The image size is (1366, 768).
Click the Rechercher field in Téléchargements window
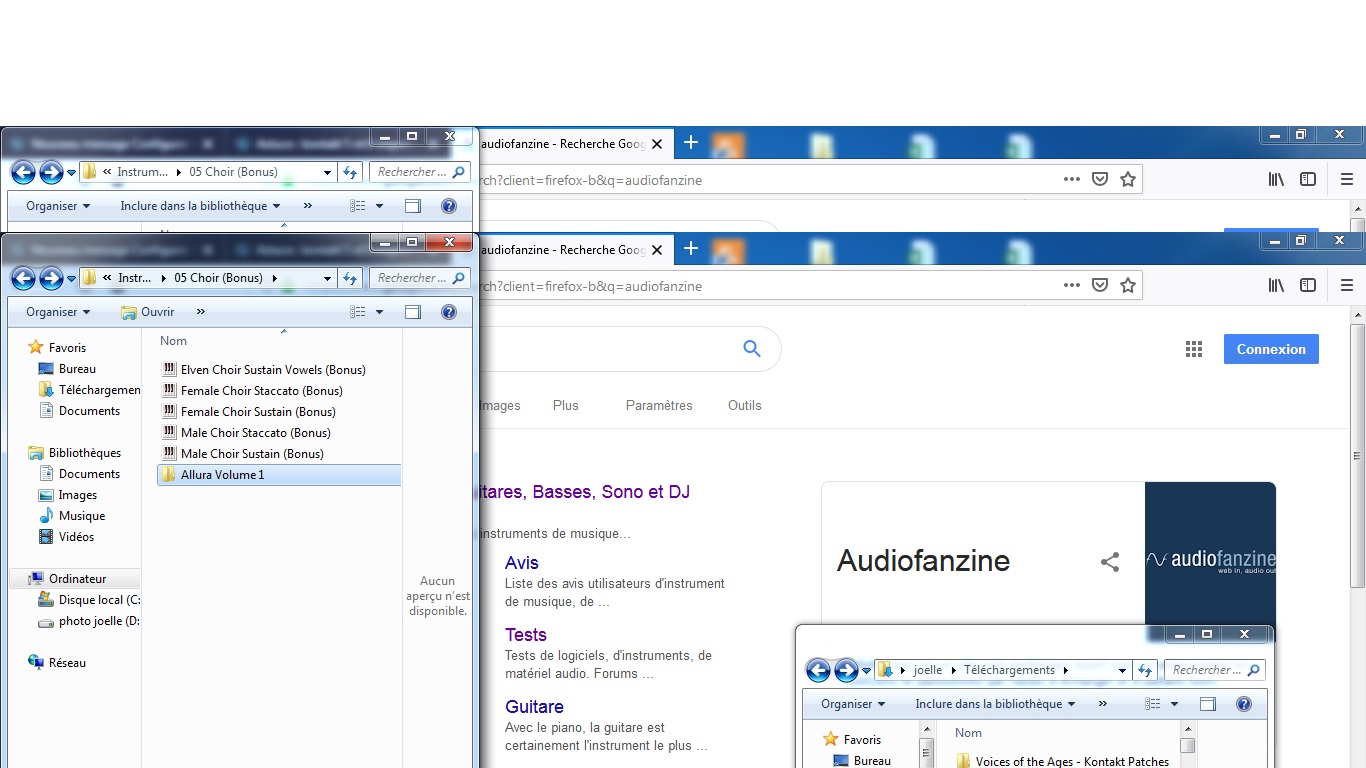point(1207,670)
